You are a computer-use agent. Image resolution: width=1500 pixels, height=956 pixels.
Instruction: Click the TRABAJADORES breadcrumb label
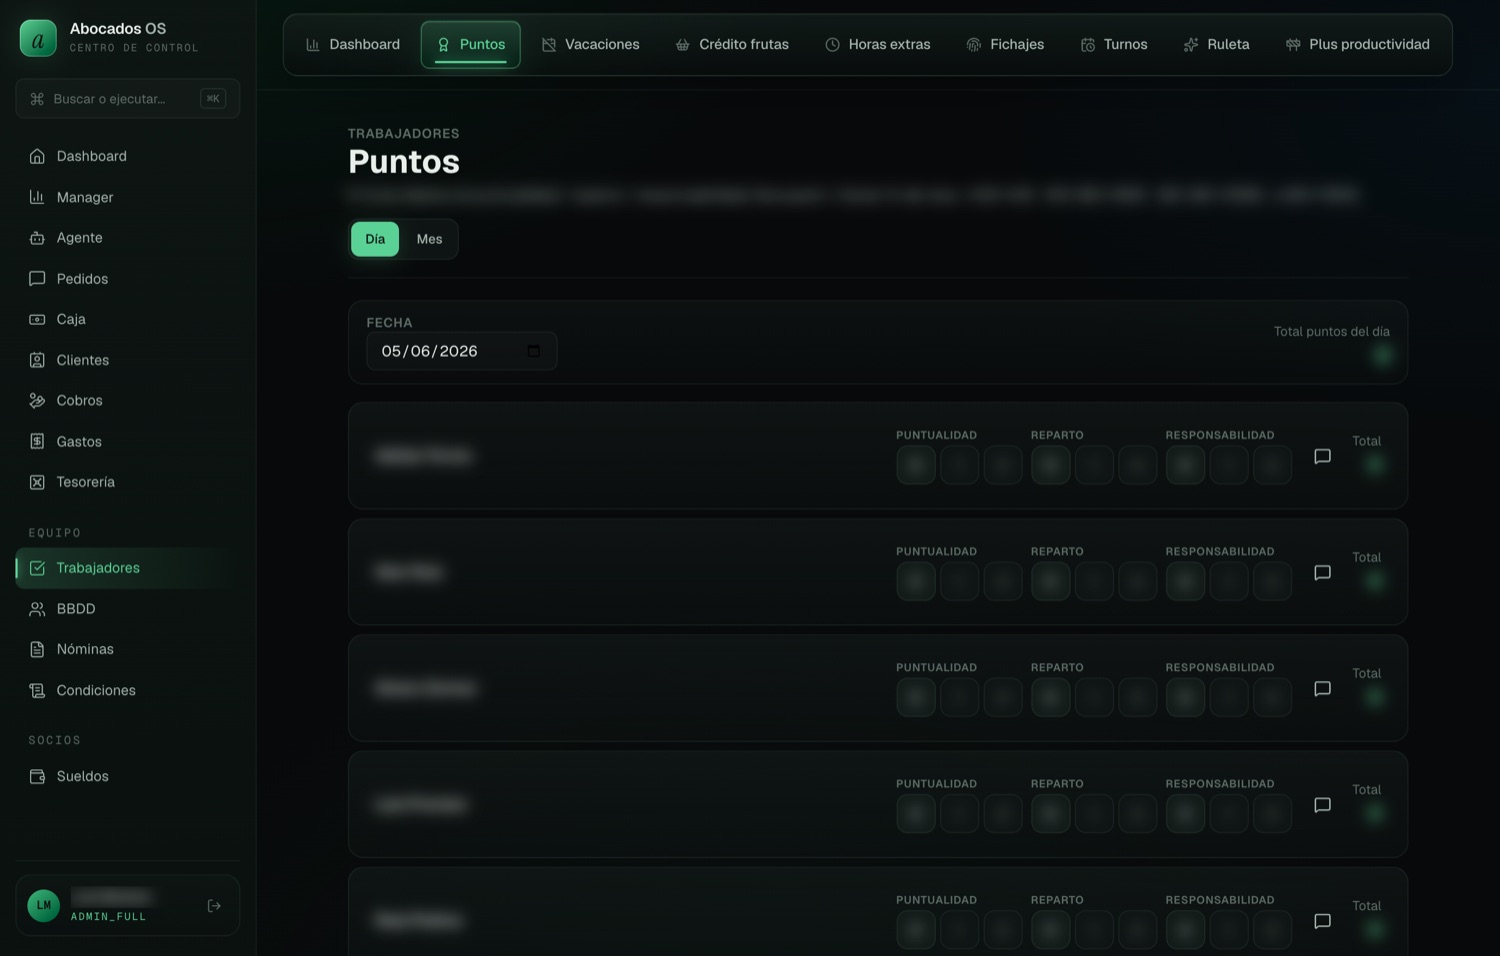404,133
